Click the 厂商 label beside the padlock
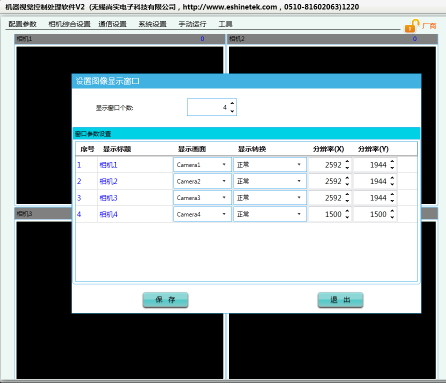 pyautogui.click(x=429, y=26)
